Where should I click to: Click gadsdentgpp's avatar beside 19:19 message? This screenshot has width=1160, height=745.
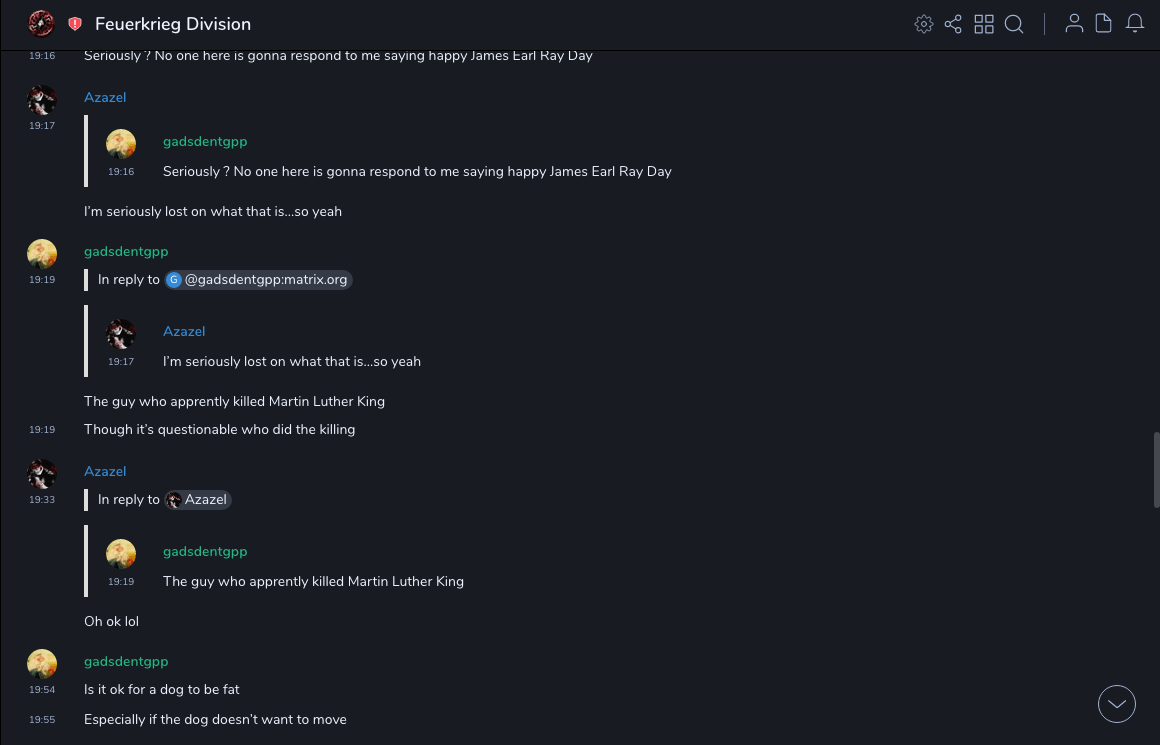pyautogui.click(x=42, y=254)
